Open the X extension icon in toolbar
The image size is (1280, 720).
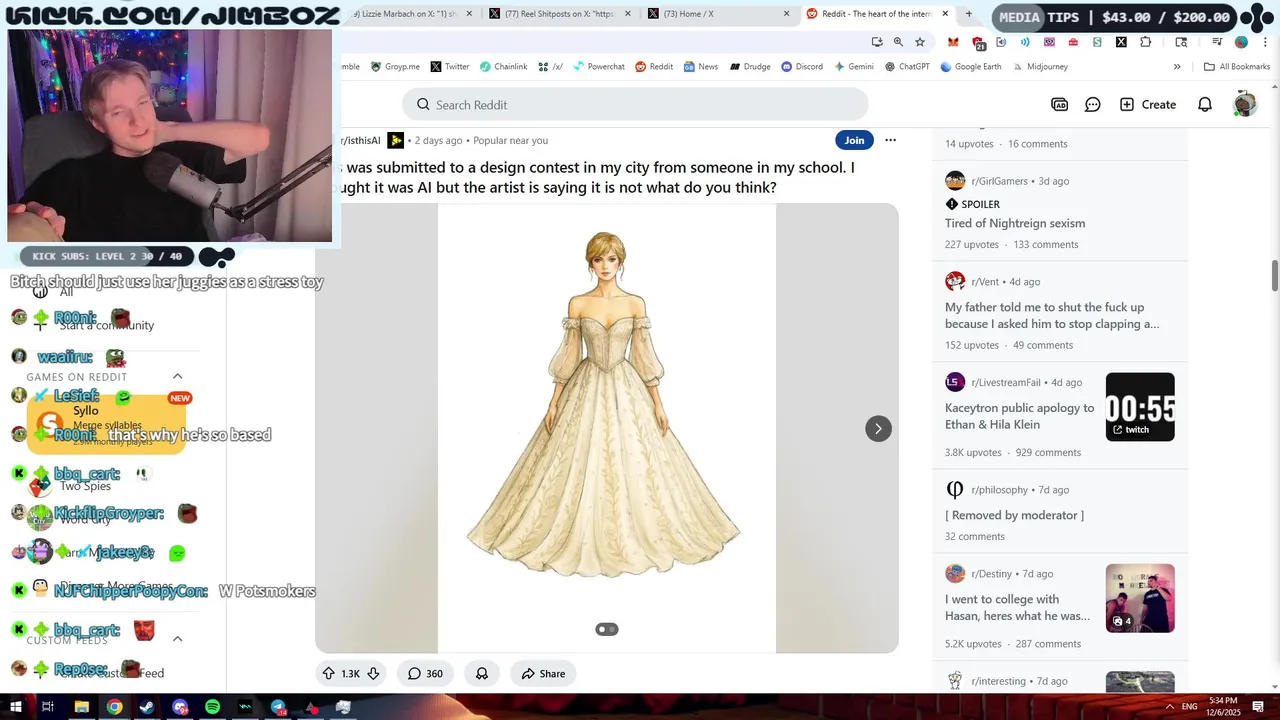coord(1121,42)
